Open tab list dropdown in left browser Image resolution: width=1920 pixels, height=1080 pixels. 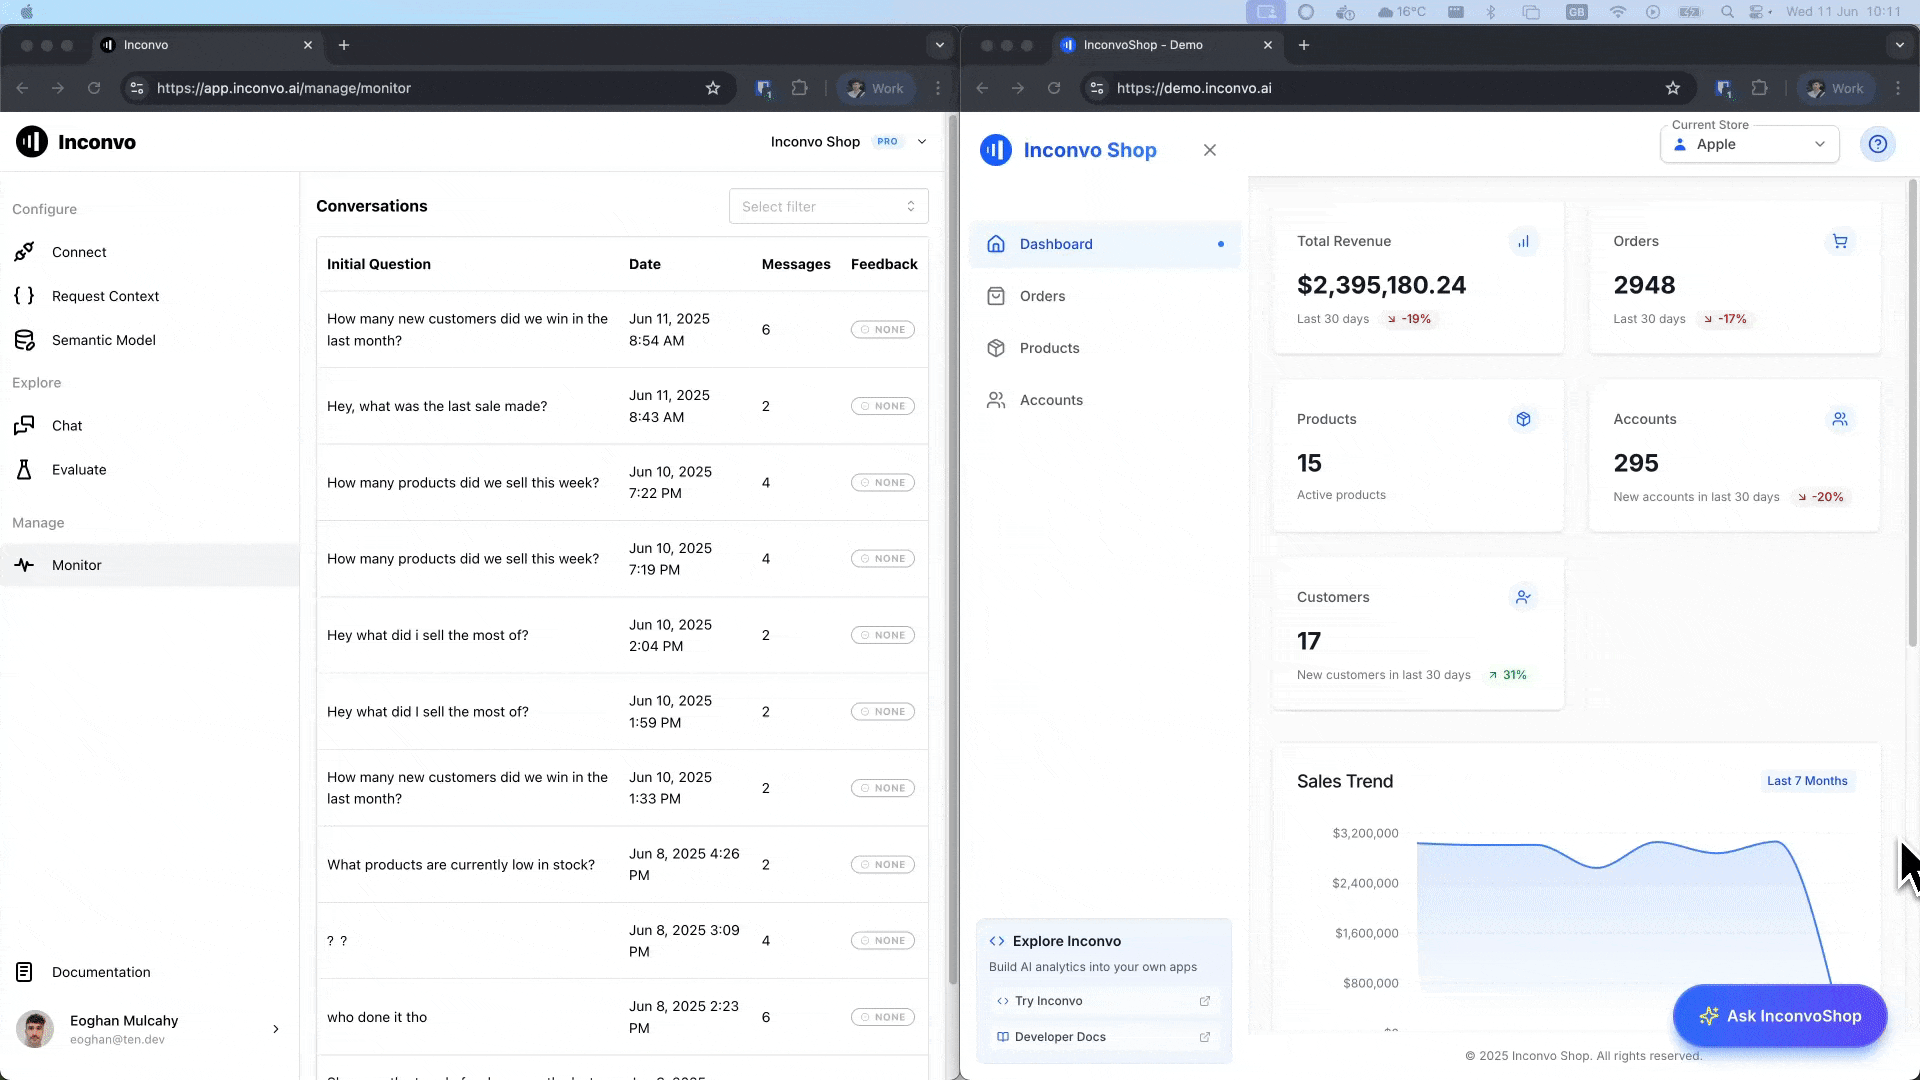tap(939, 45)
